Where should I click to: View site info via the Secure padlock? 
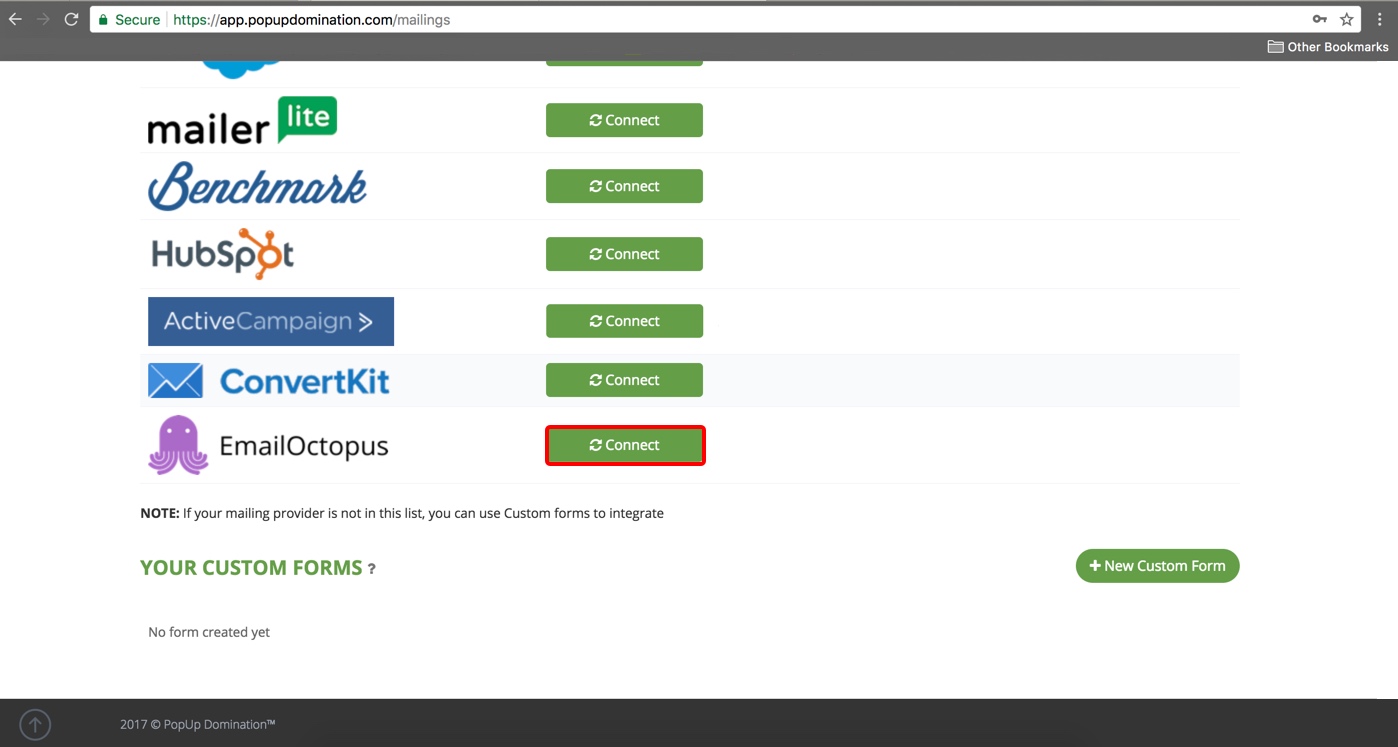[x=129, y=19]
